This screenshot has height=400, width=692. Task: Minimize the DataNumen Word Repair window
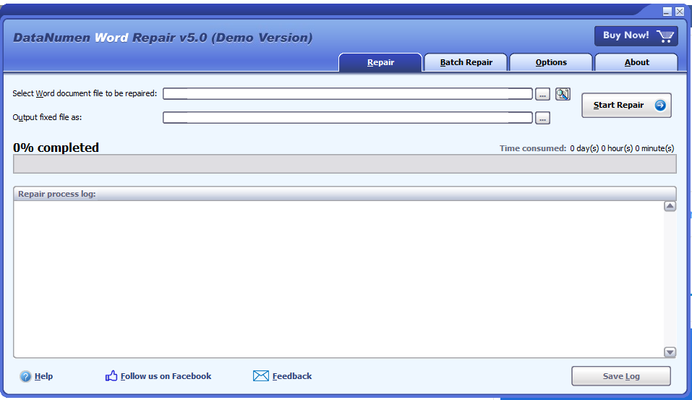[x=667, y=12]
